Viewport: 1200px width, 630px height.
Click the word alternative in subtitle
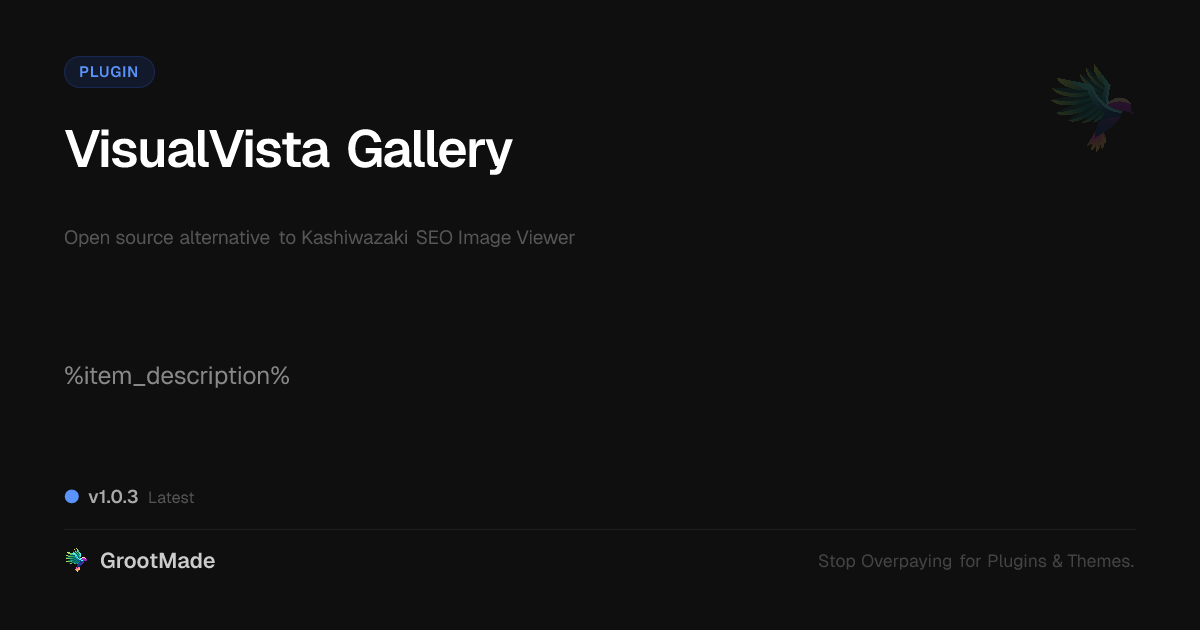[224, 238]
